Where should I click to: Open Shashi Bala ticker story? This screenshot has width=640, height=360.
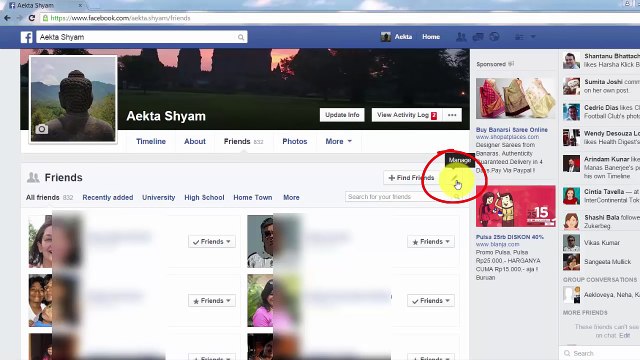point(601,222)
